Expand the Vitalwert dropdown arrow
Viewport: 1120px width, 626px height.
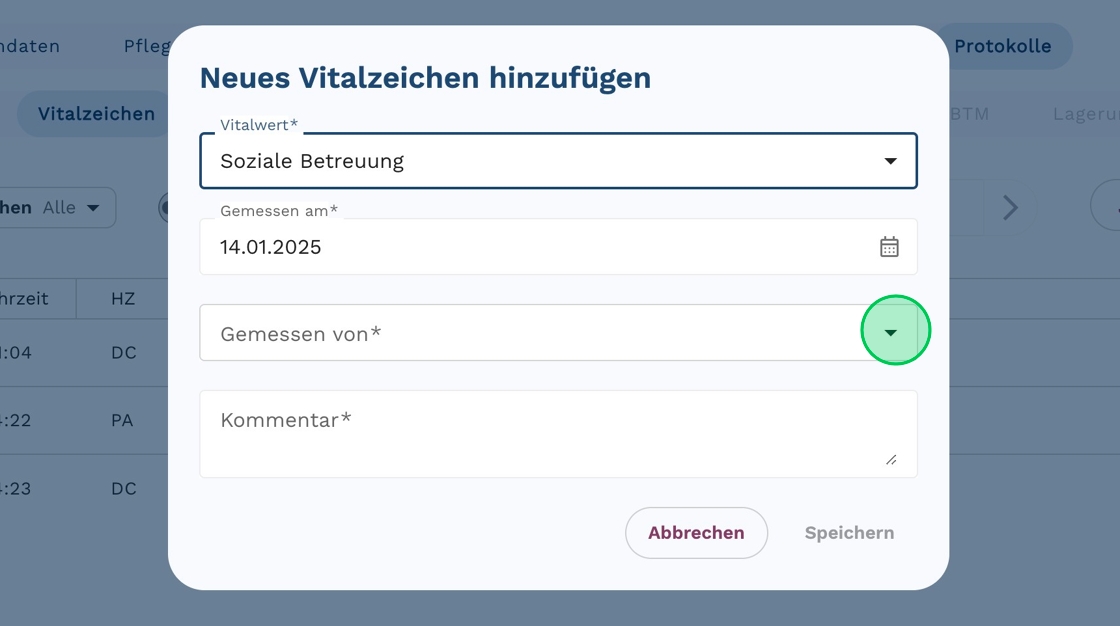(x=890, y=161)
